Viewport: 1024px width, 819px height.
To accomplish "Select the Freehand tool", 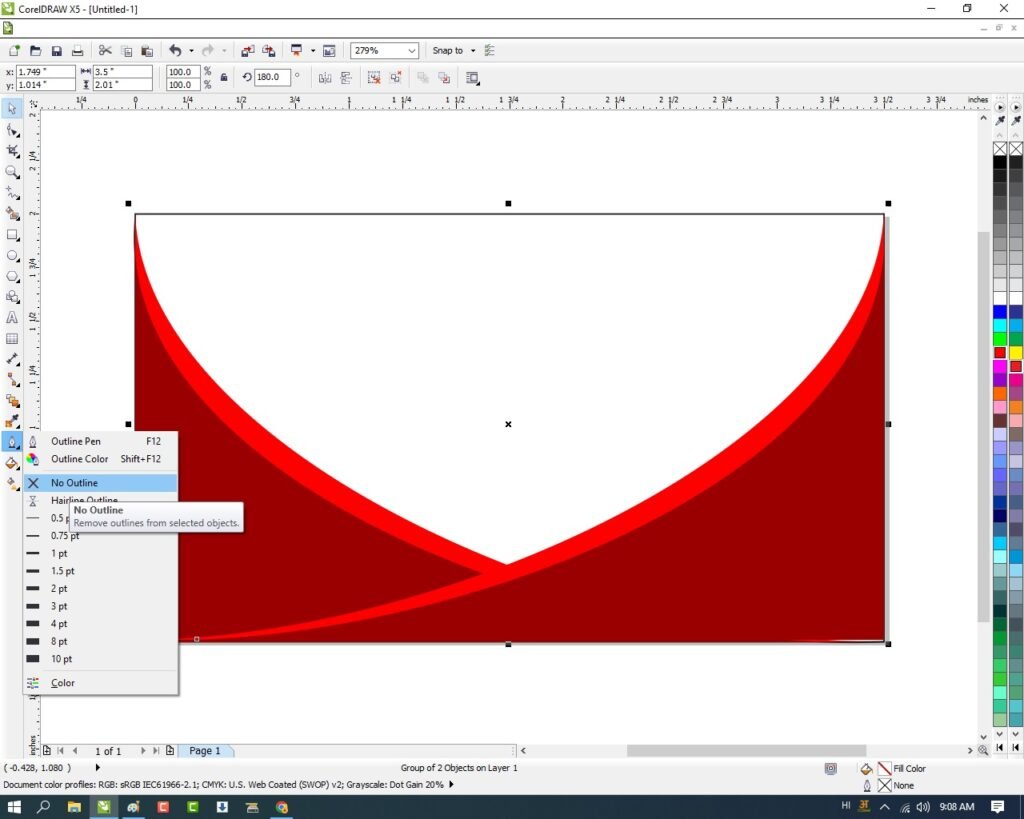I will click(12, 193).
